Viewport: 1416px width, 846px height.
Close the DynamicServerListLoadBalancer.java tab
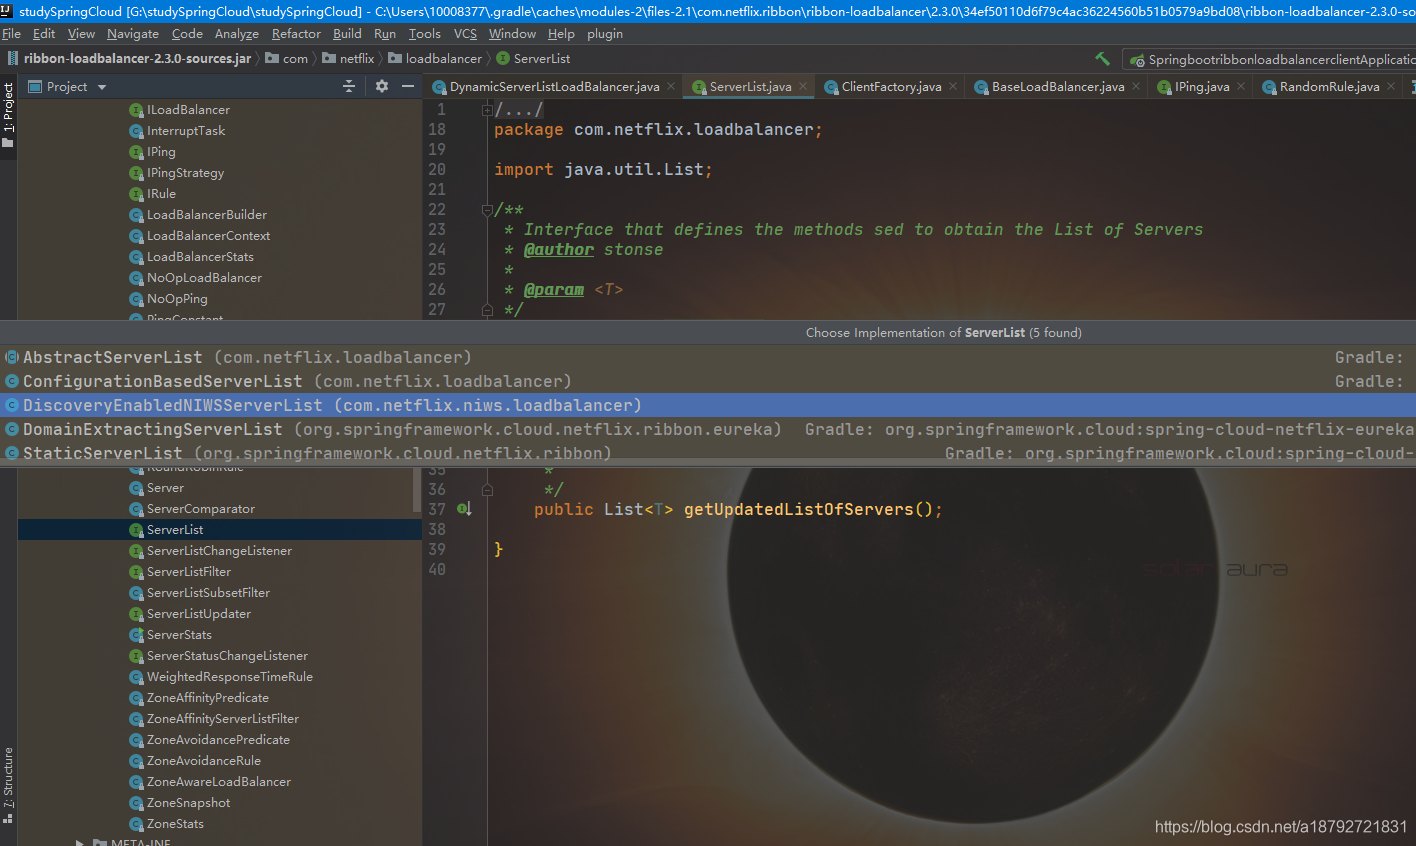(671, 87)
